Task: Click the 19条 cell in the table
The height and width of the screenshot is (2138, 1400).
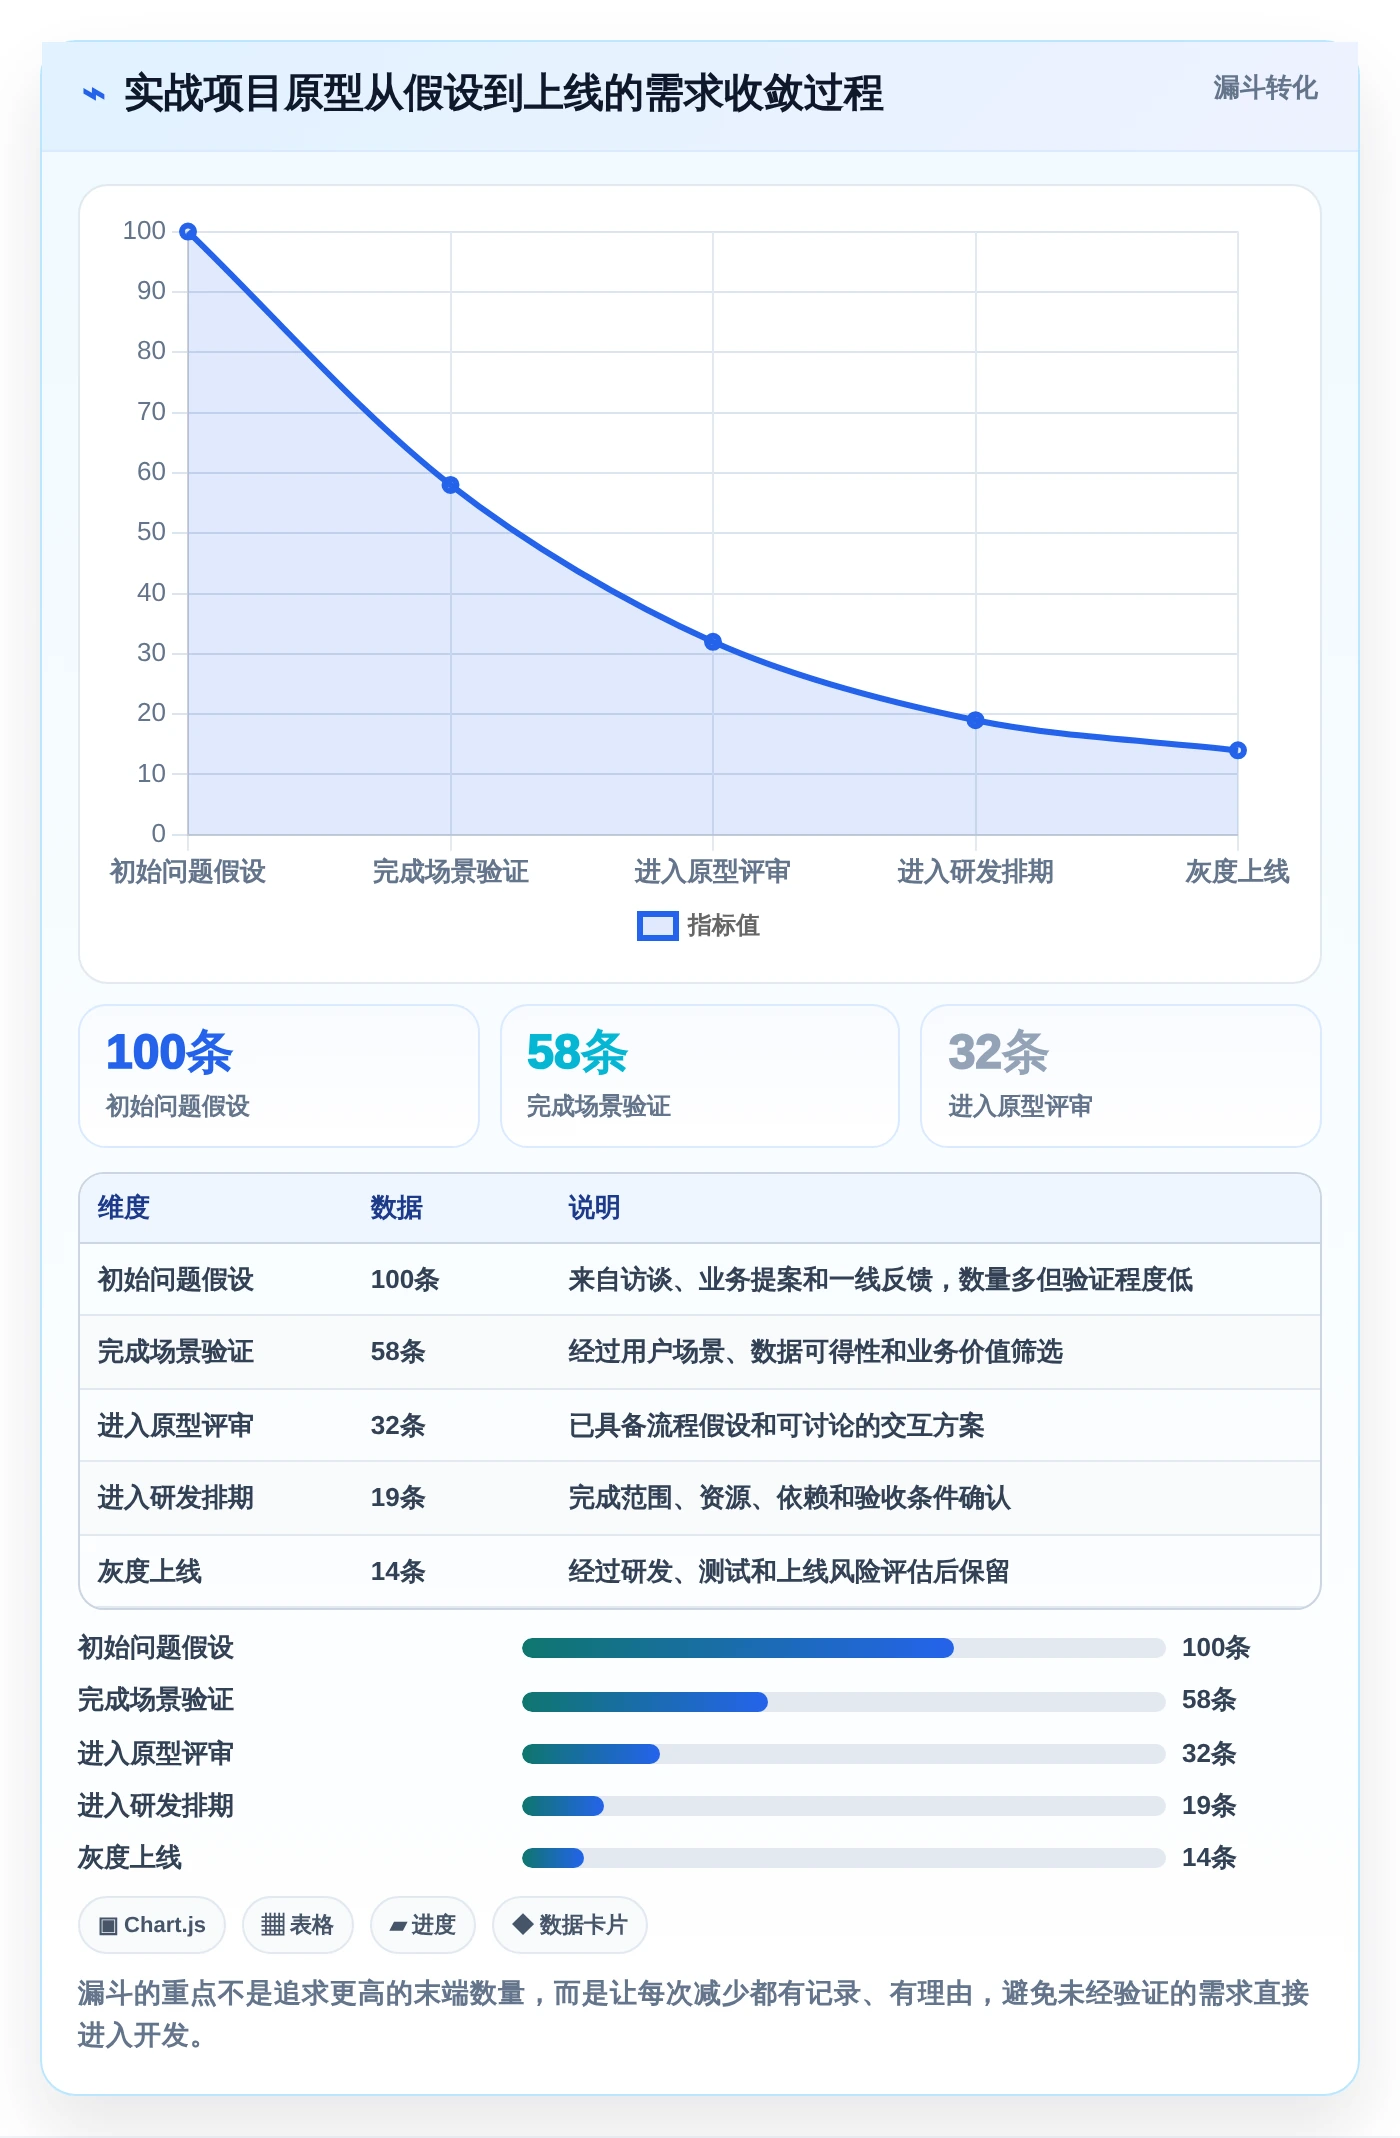Action: (398, 1498)
